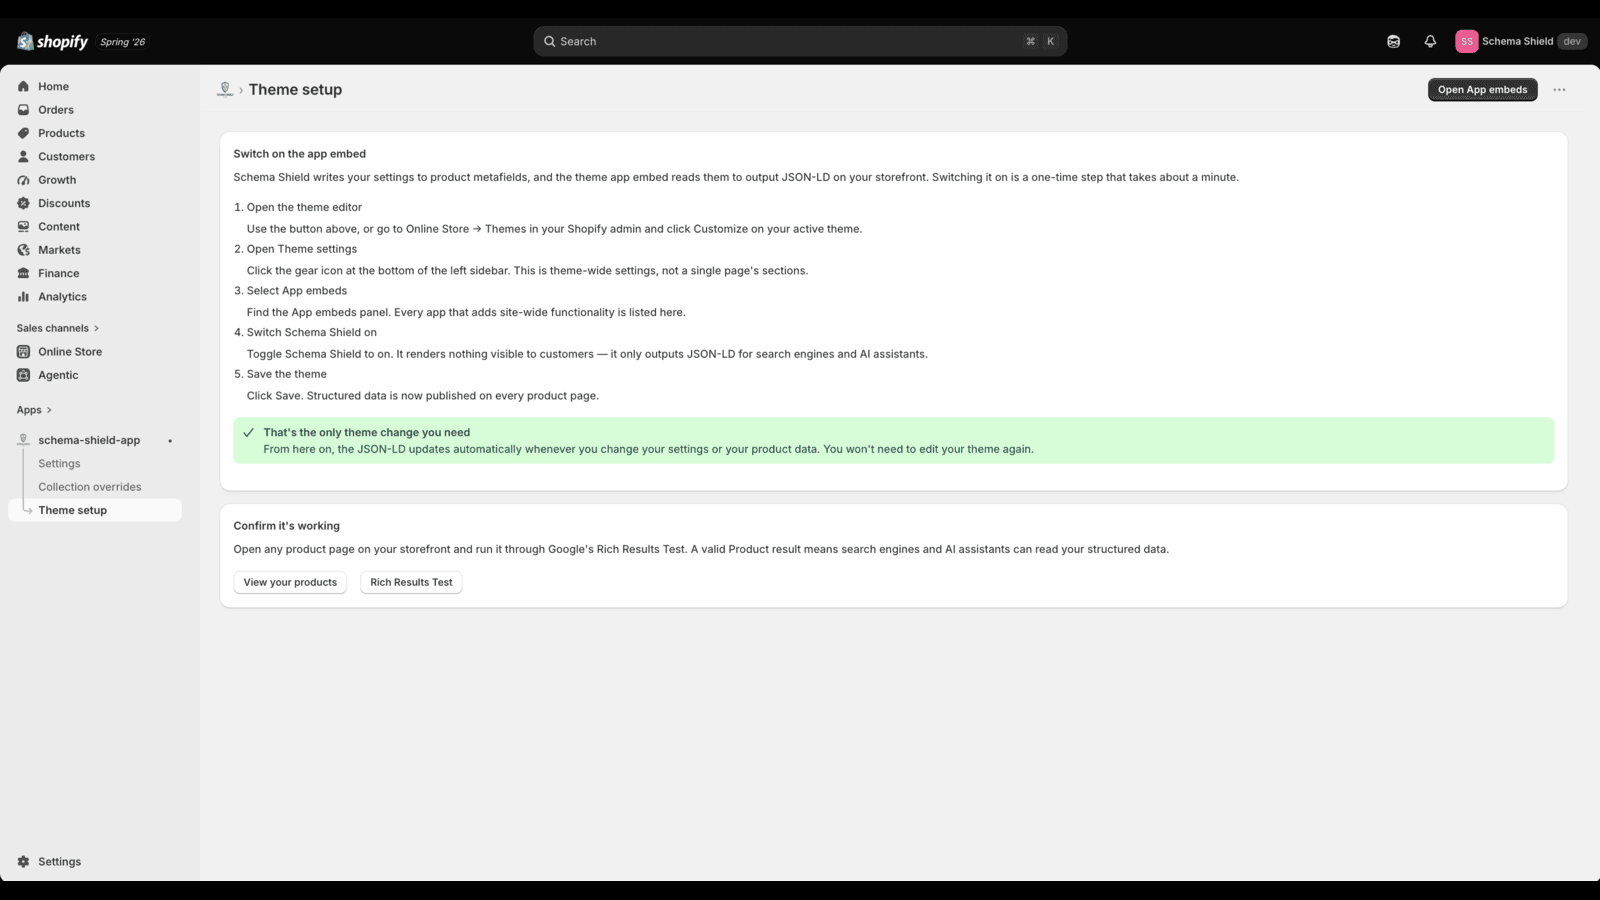Click the Shopify logo in the top bar
This screenshot has width=1600, height=900.
tap(53, 42)
